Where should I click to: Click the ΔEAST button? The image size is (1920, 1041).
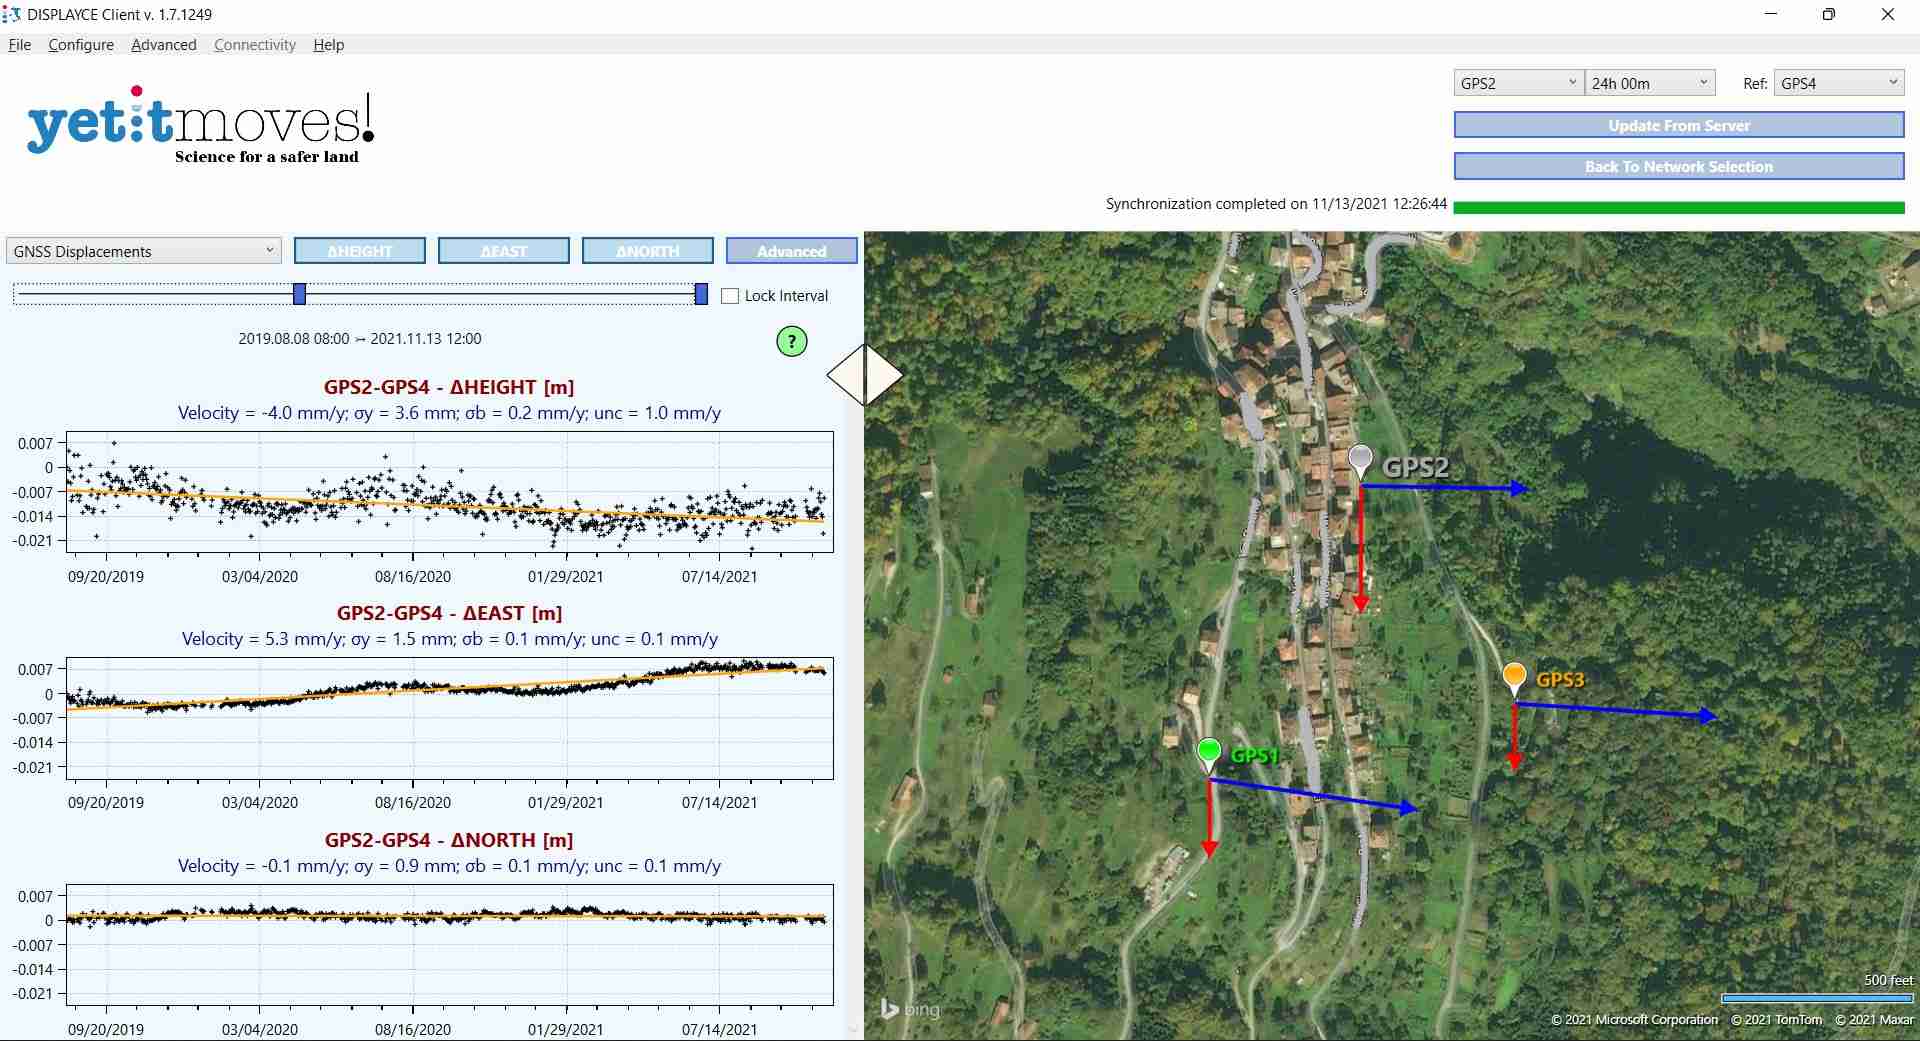pyautogui.click(x=504, y=251)
